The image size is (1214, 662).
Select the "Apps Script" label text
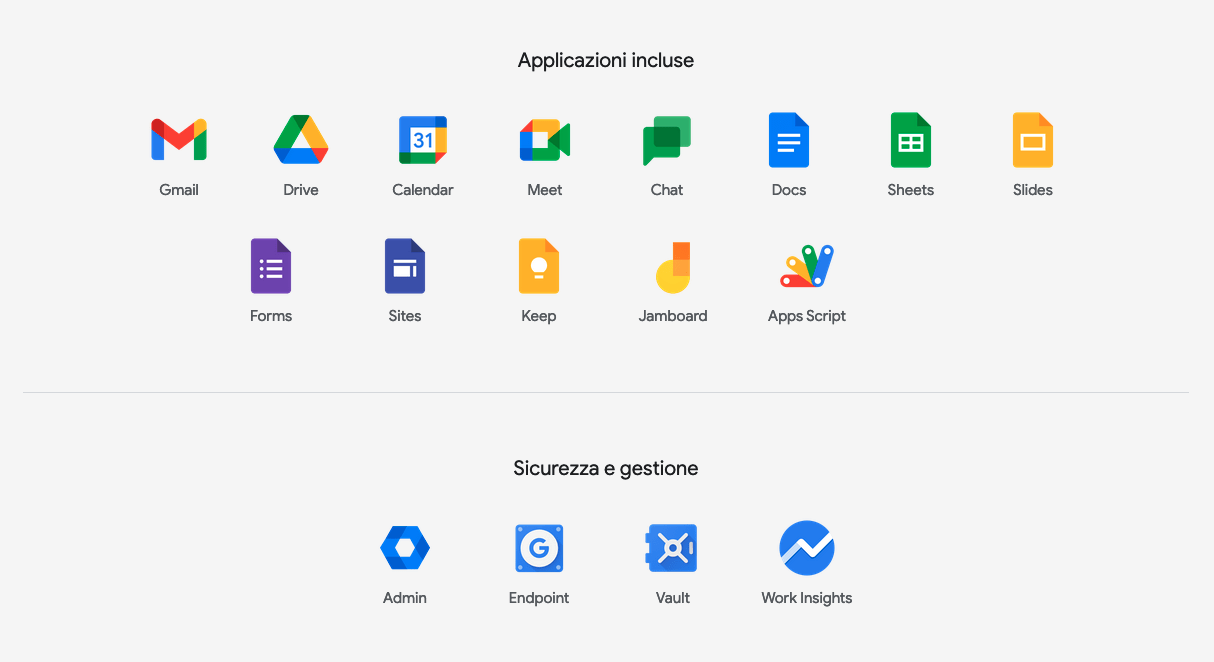(807, 316)
